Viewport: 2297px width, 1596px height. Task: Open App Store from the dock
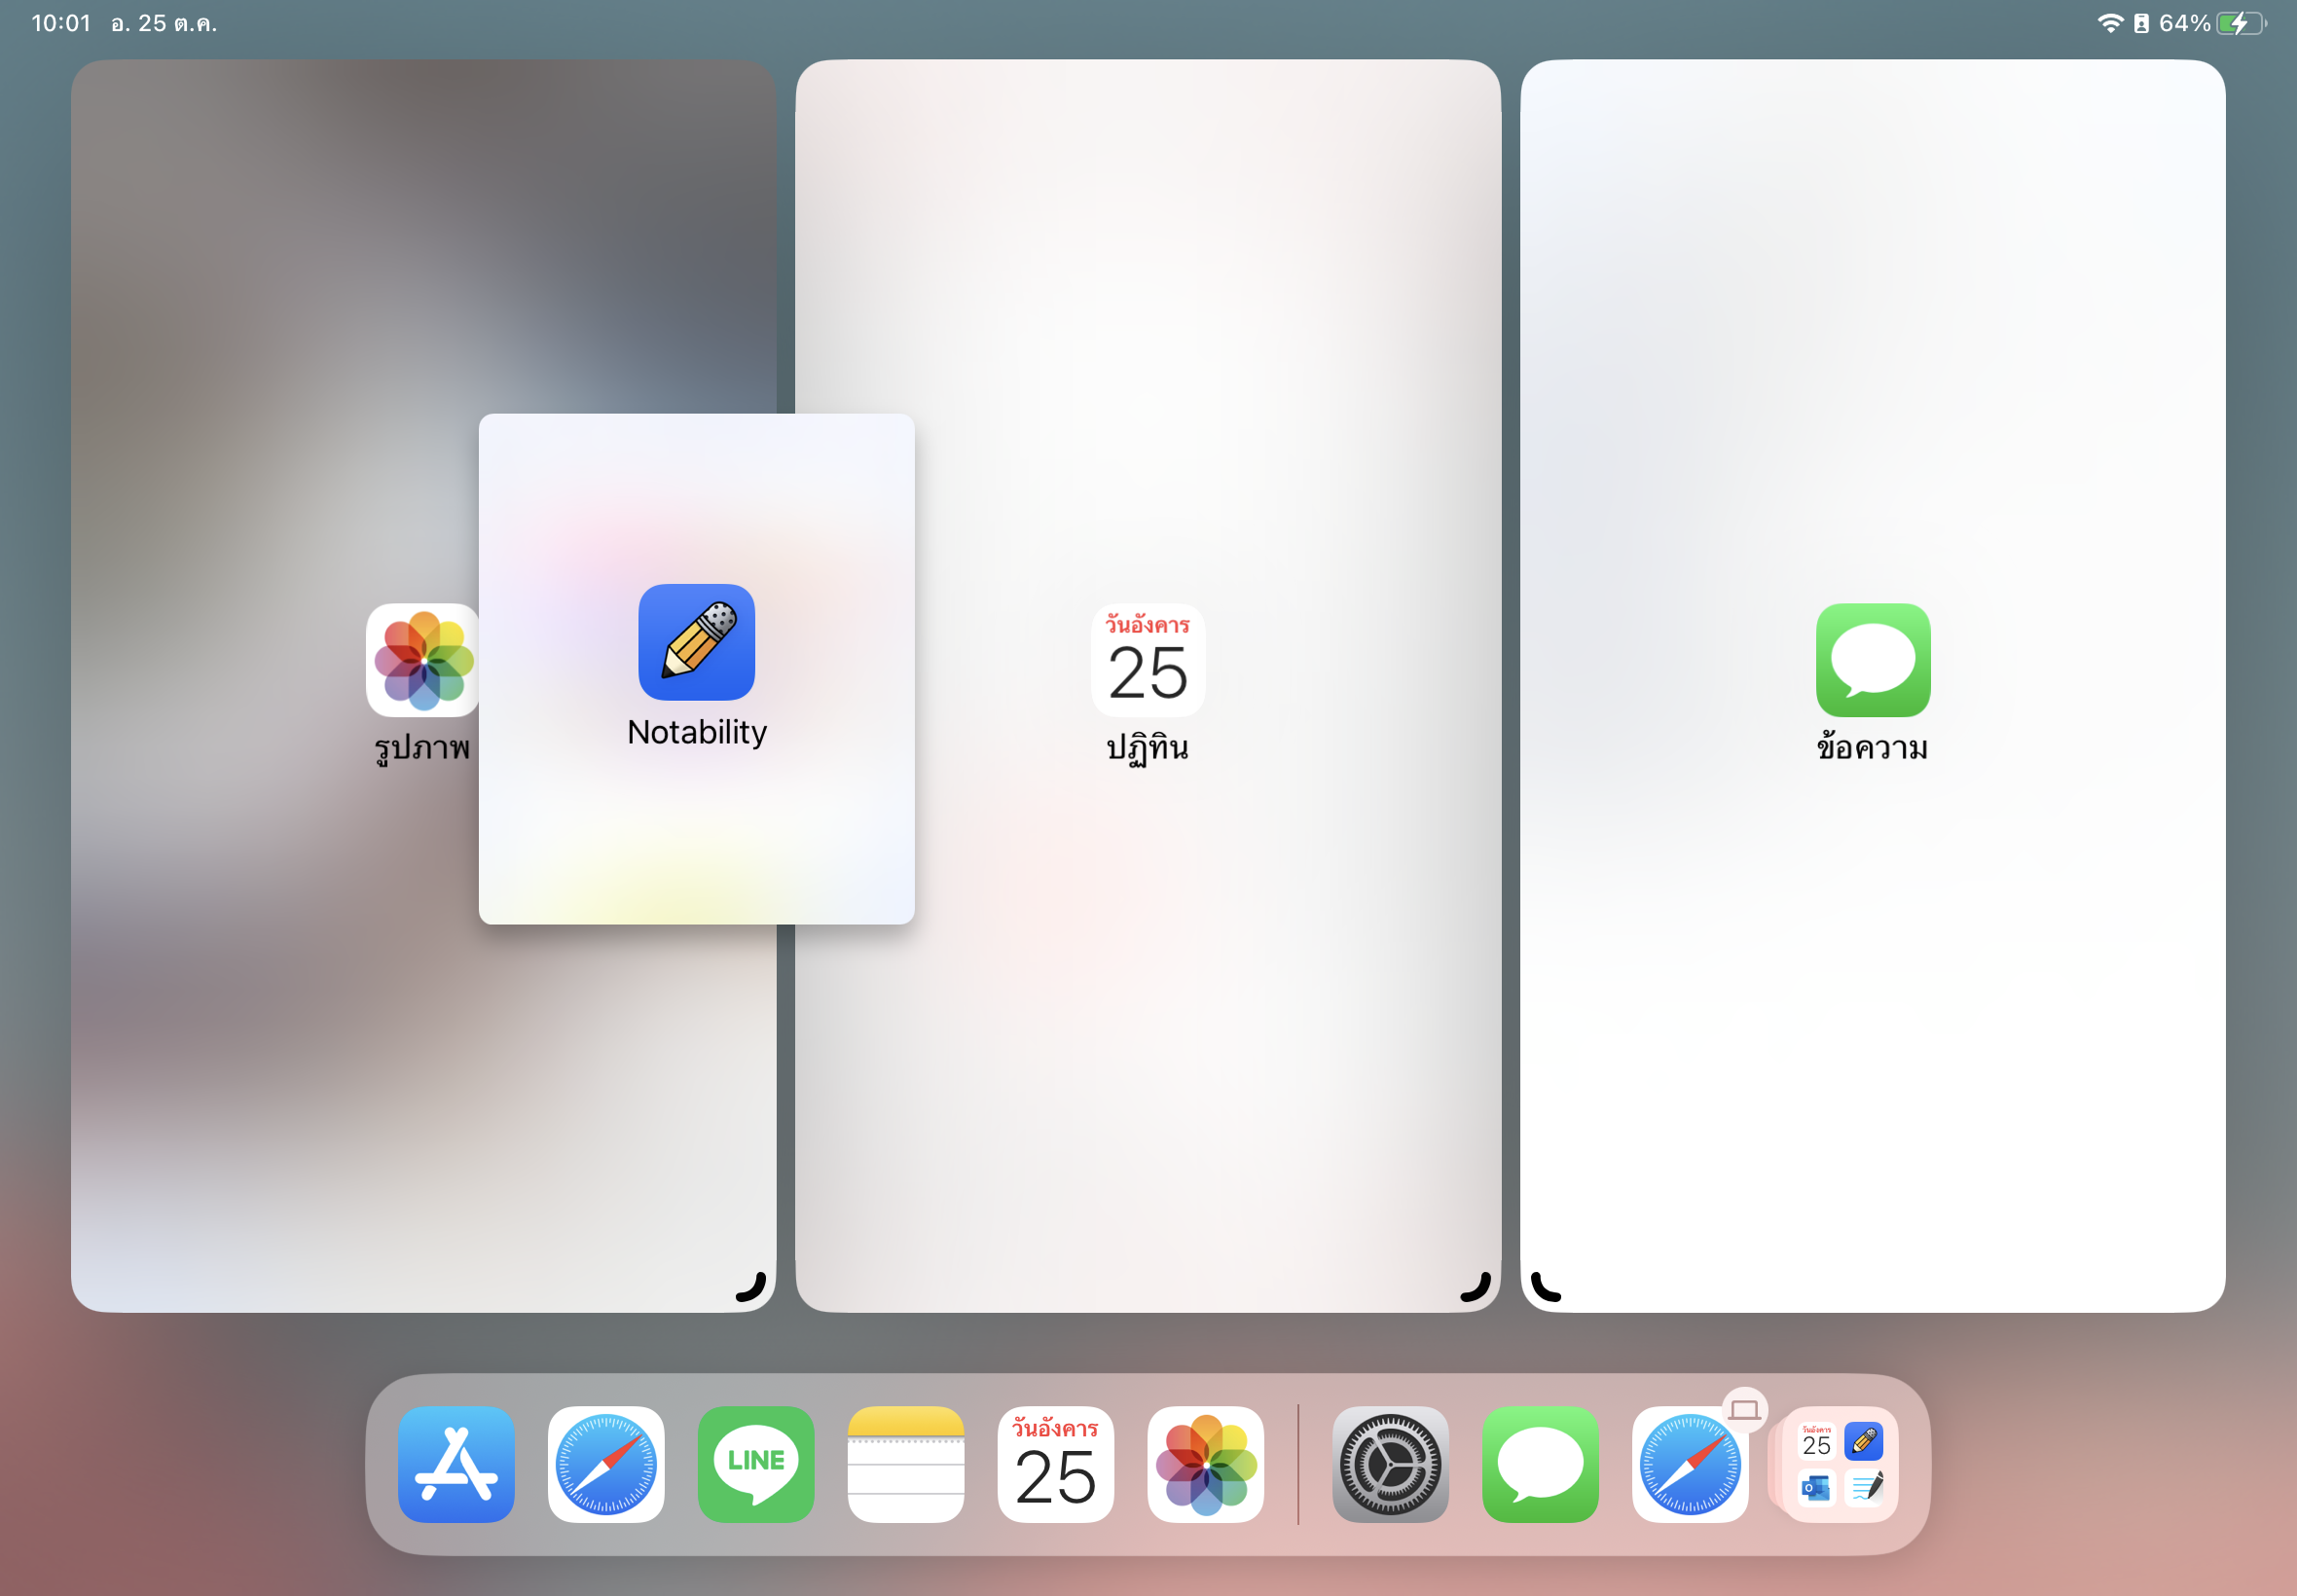(456, 1464)
